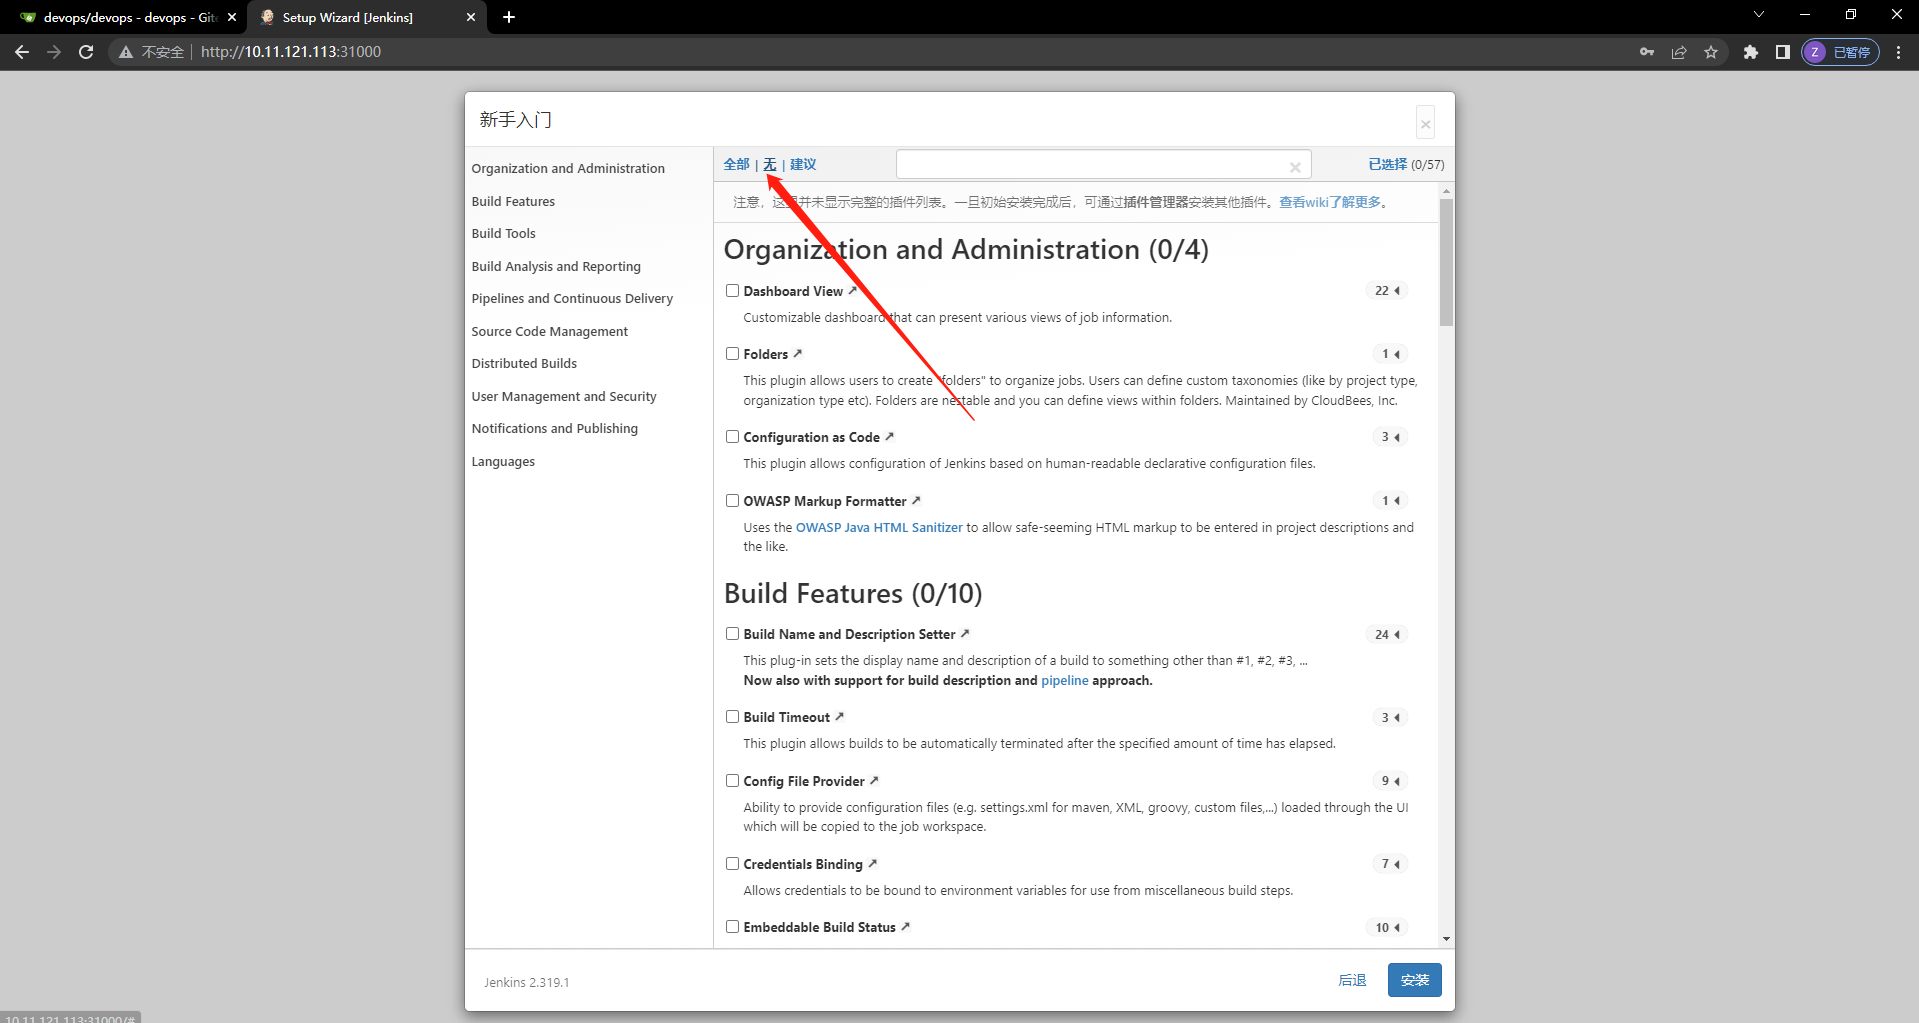The image size is (1919, 1023).
Task: Check the Credentials Binding plugin
Action: 732,863
